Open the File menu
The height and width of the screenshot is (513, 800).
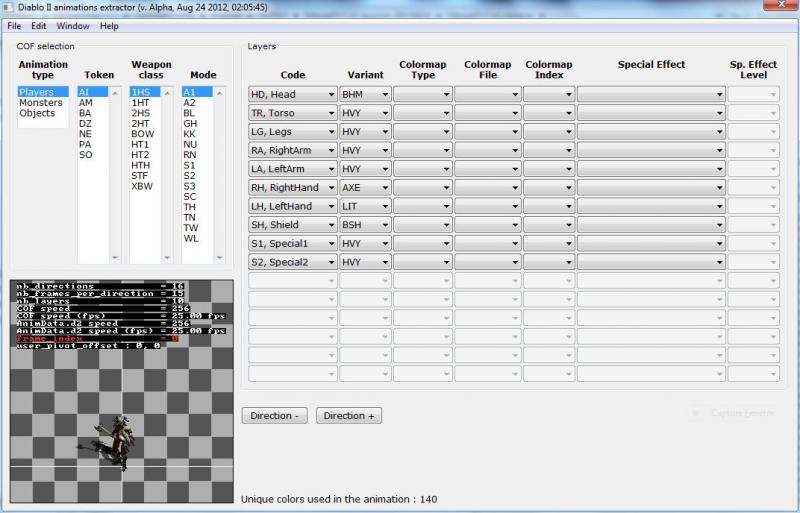click(14, 26)
